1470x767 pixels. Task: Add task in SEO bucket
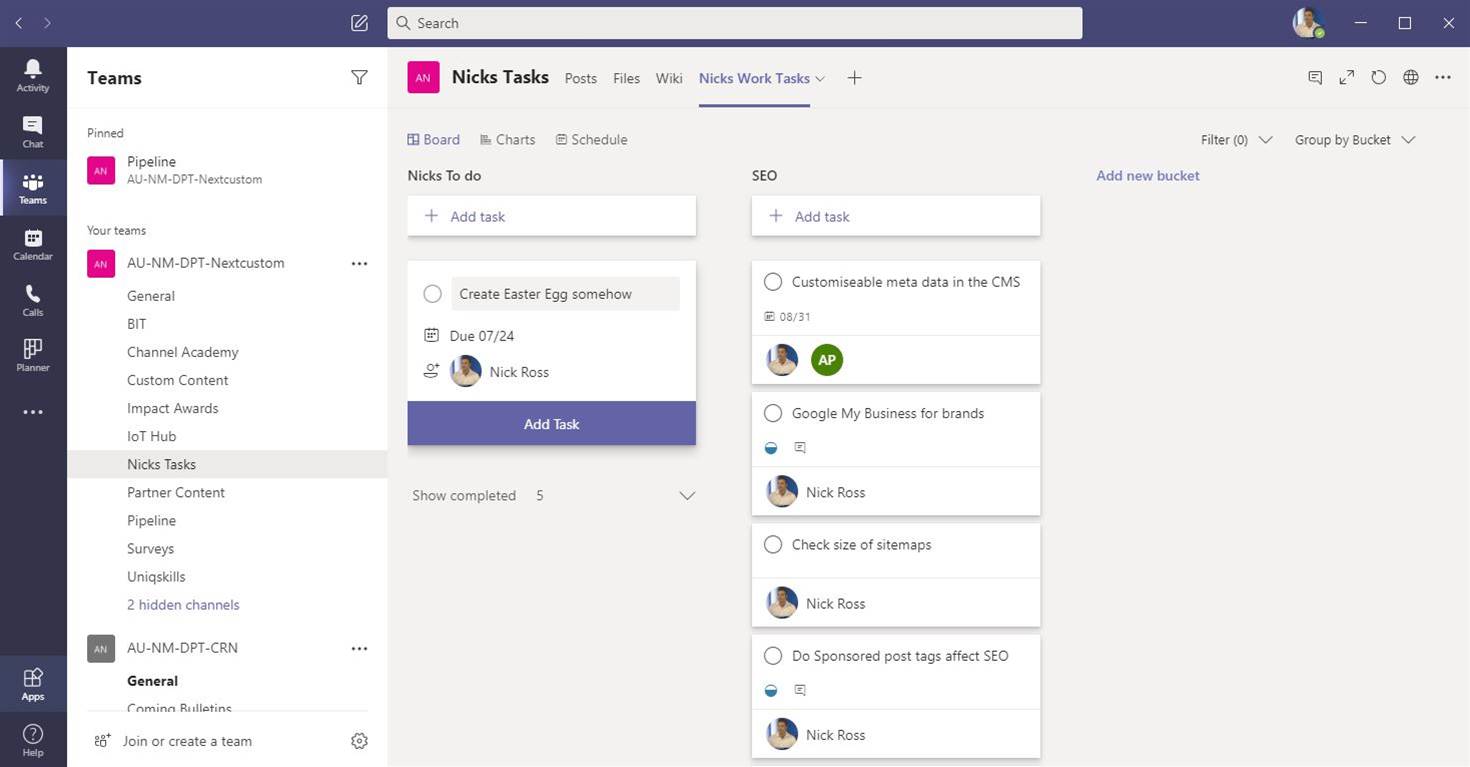(x=896, y=216)
